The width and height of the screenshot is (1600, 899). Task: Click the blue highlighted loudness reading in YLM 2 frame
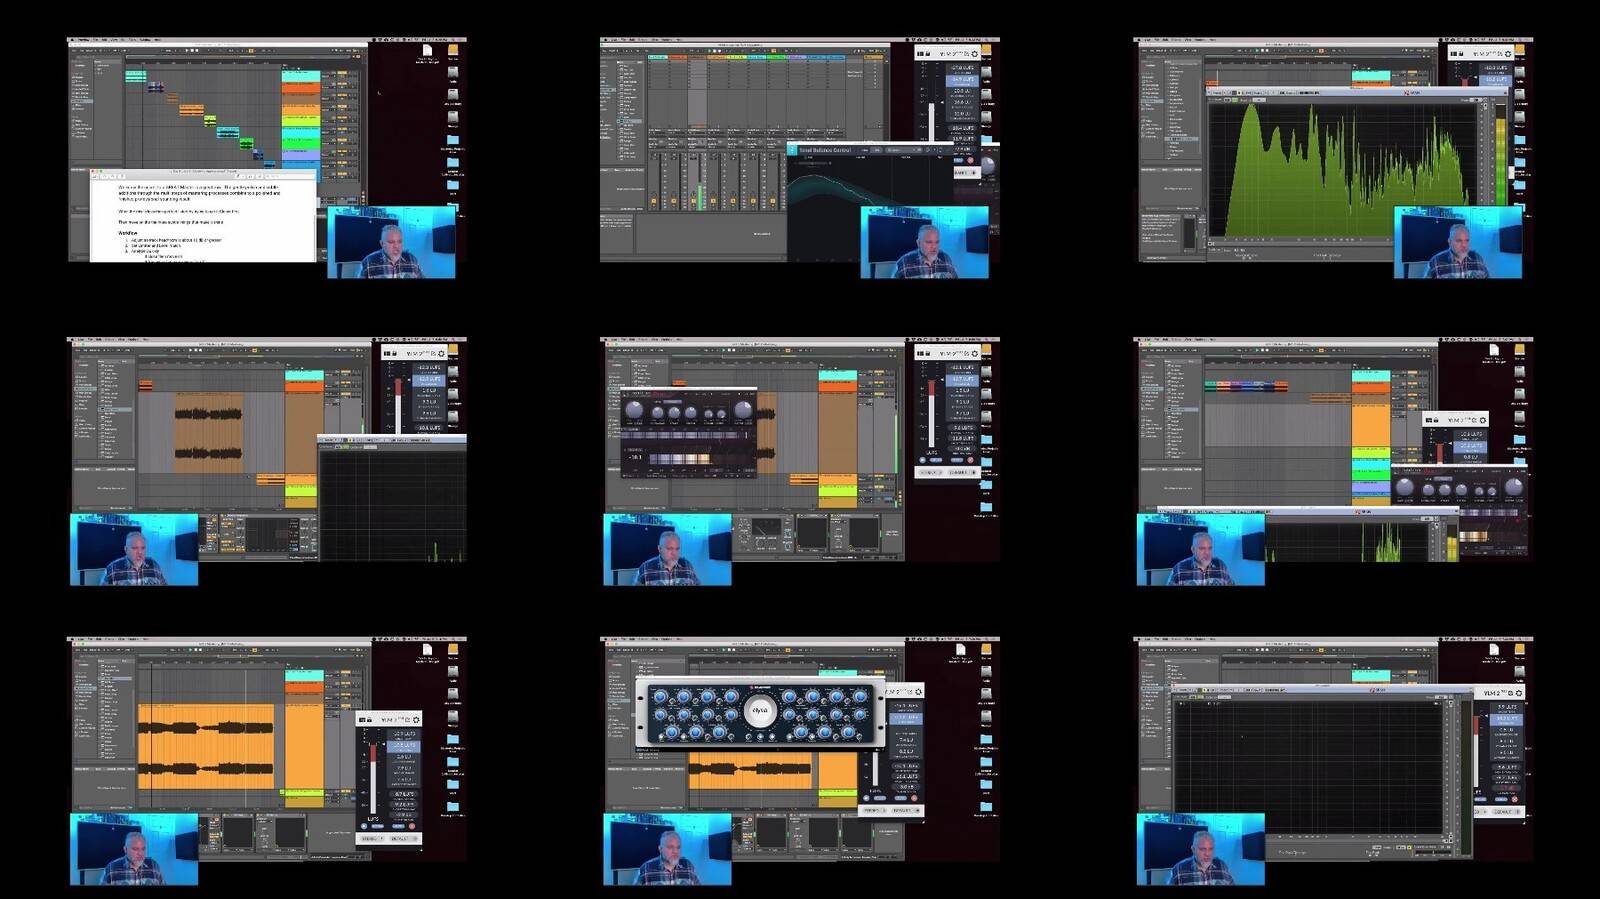[1505, 718]
